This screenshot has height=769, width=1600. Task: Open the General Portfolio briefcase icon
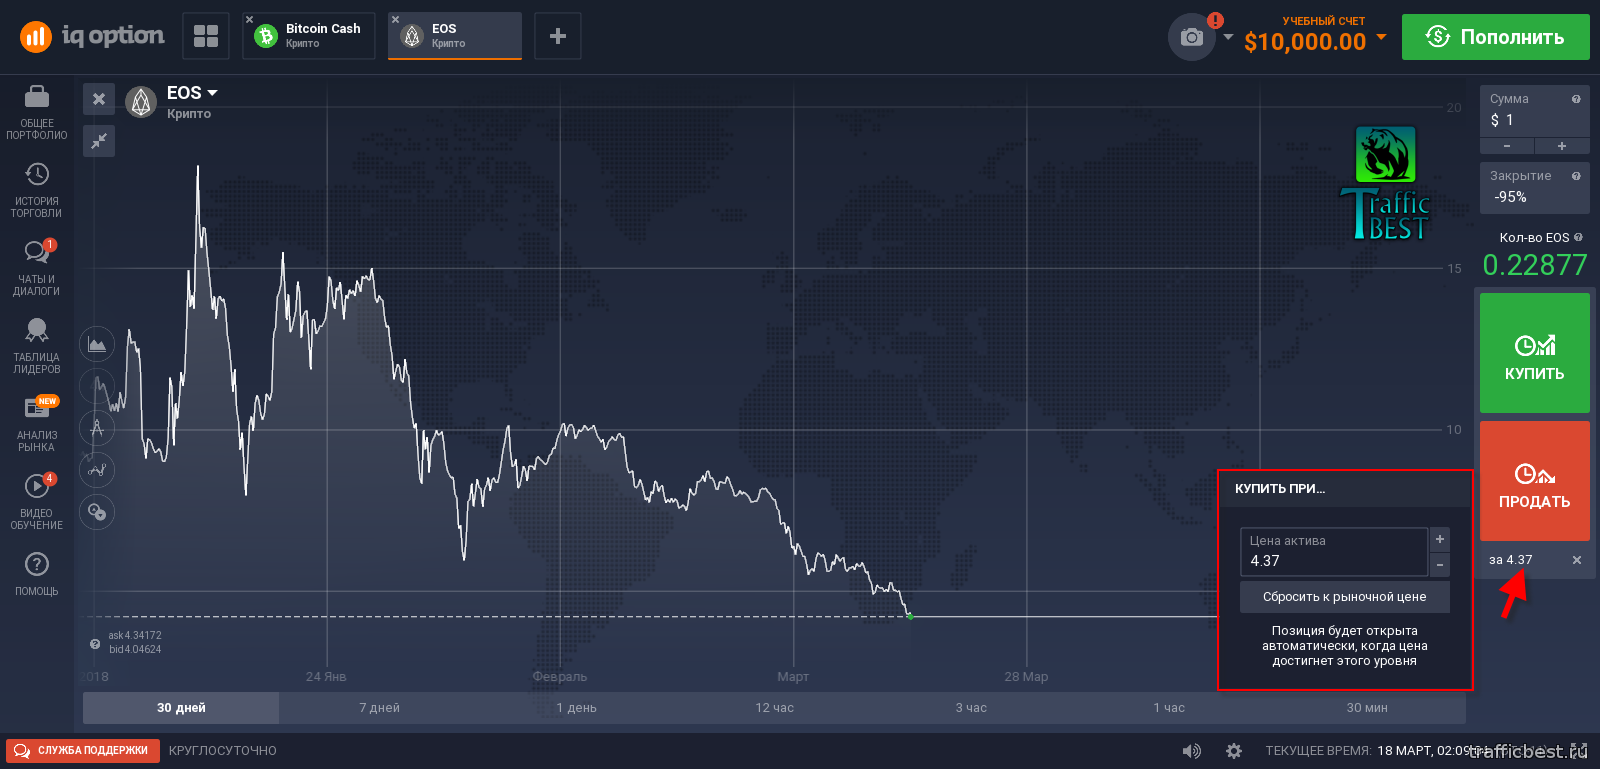(37, 97)
